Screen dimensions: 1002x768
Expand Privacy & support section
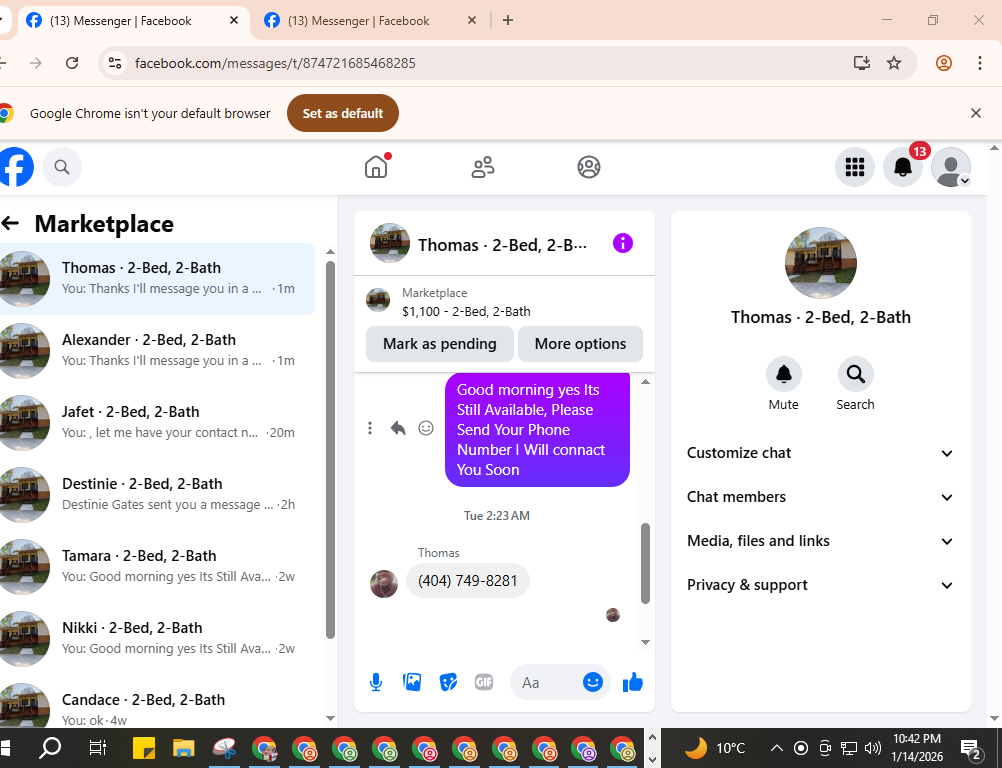(x=820, y=585)
